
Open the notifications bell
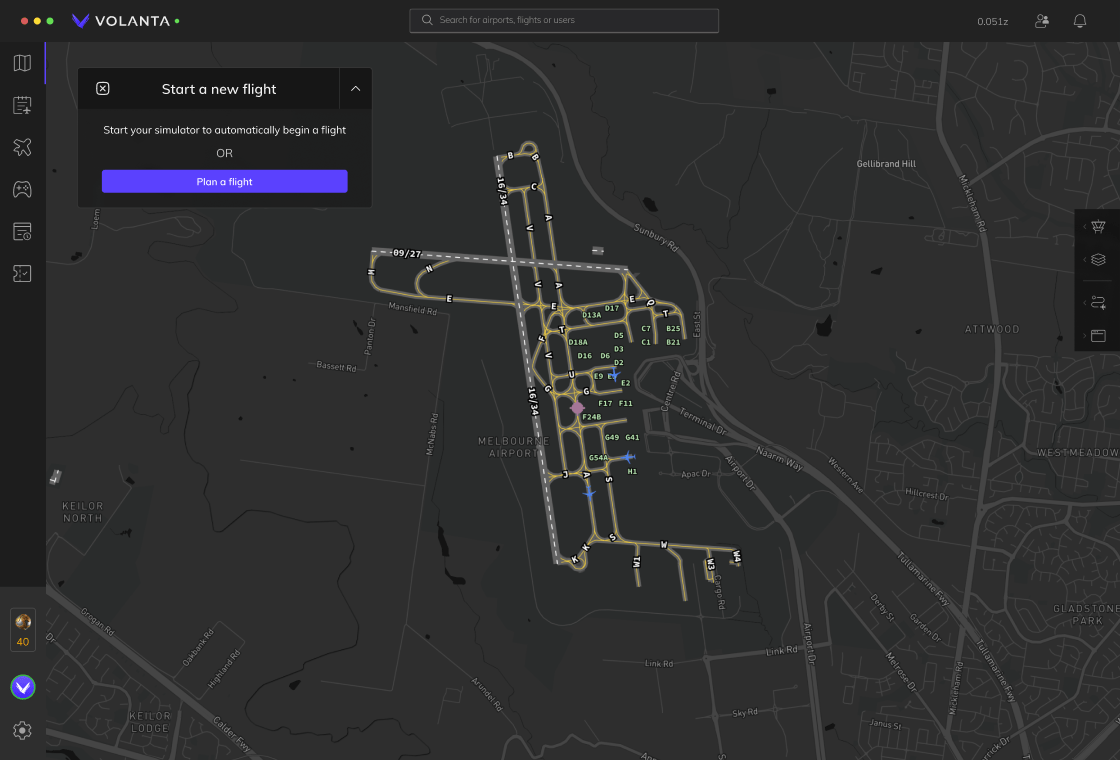[1080, 21]
